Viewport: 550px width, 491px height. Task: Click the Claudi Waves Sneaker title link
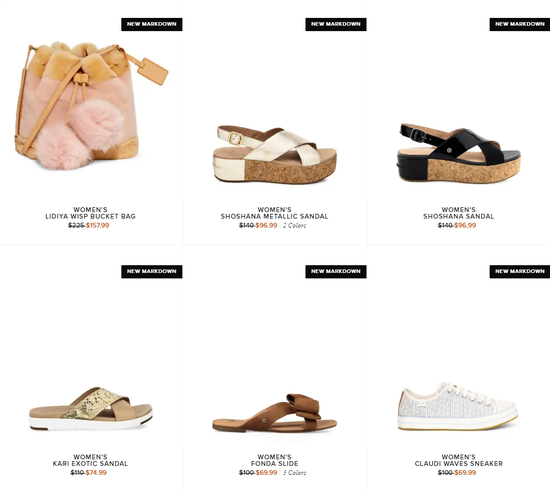pyautogui.click(x=458, y=460)
